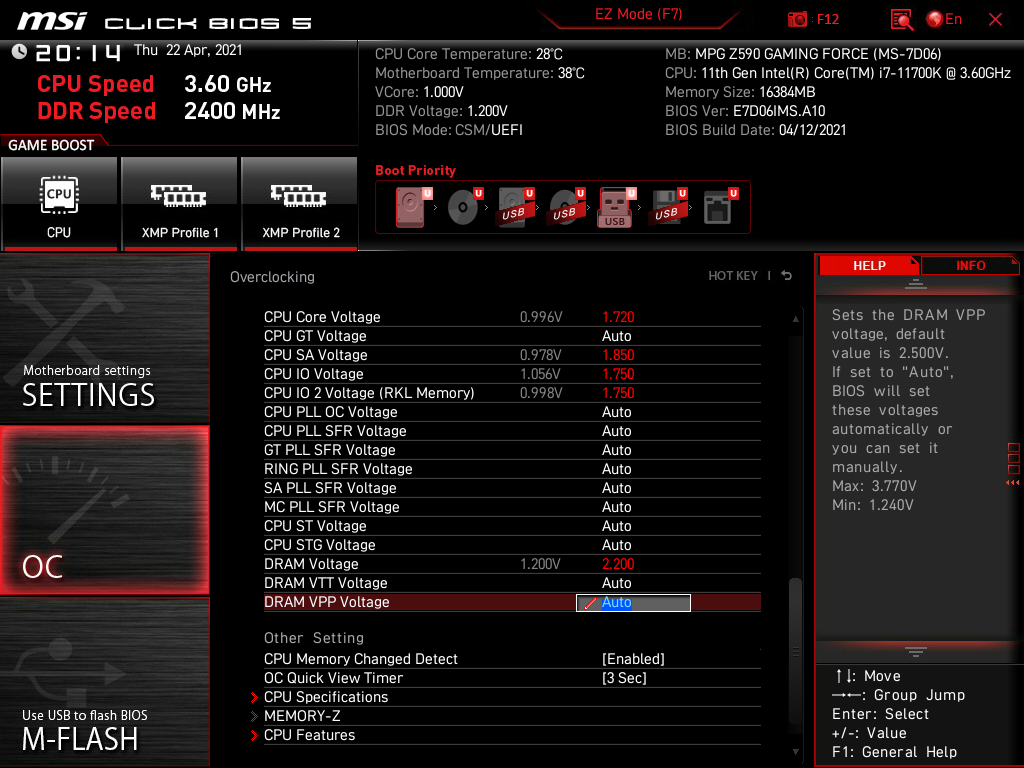
Task: Click the clock icon beside the time
Action: [19, 52]
